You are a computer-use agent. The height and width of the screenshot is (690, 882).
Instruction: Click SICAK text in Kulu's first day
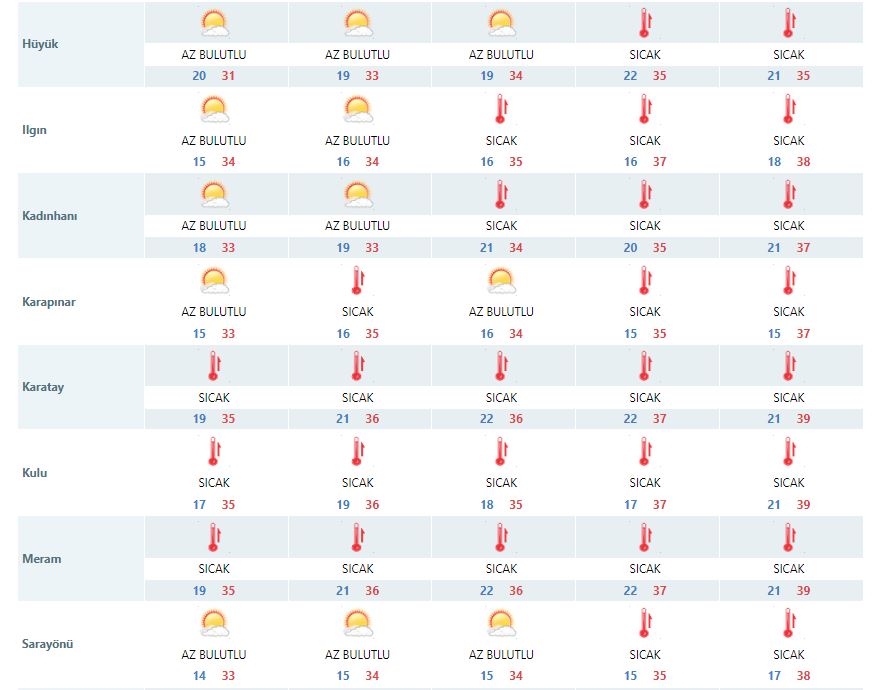click(214, 483)
